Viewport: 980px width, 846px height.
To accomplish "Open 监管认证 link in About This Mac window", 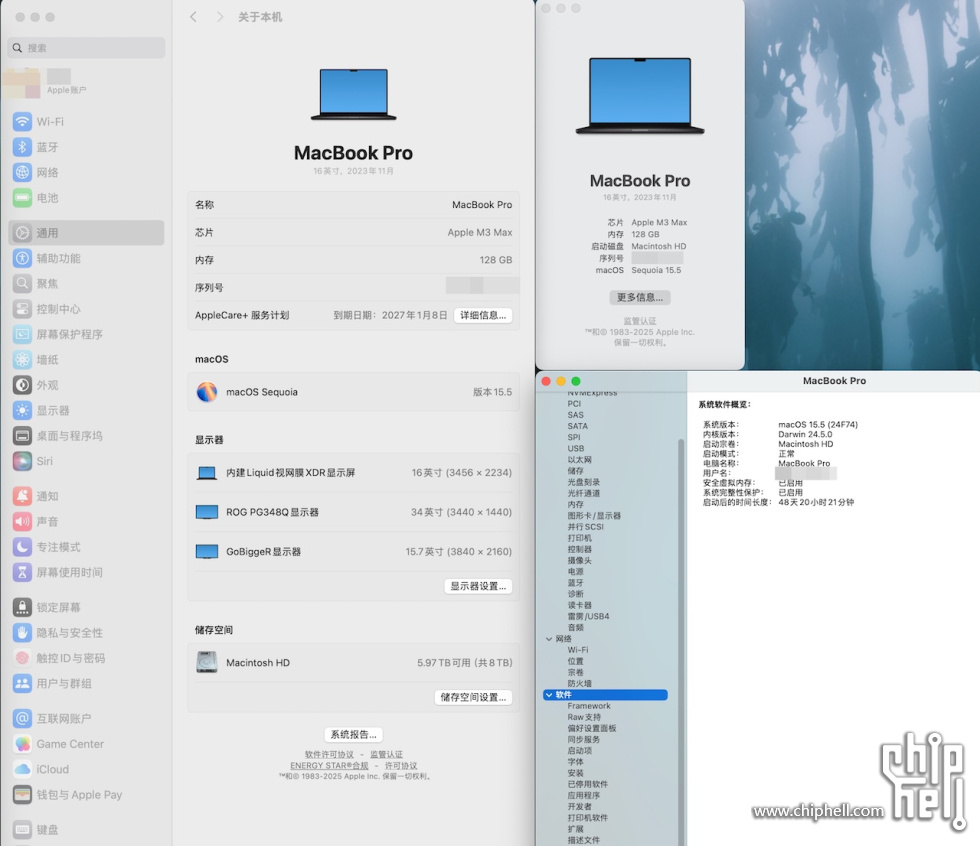I will [640, 321].
